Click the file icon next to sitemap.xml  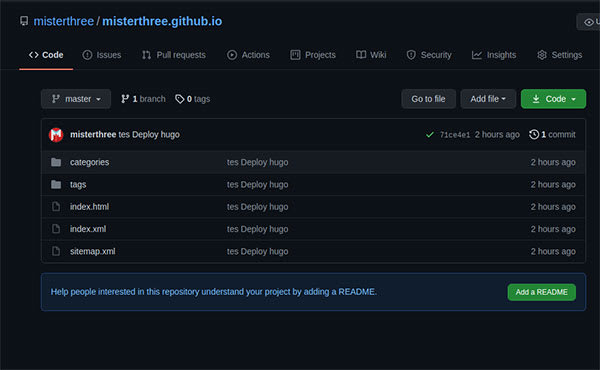click(x=56, y=251)
